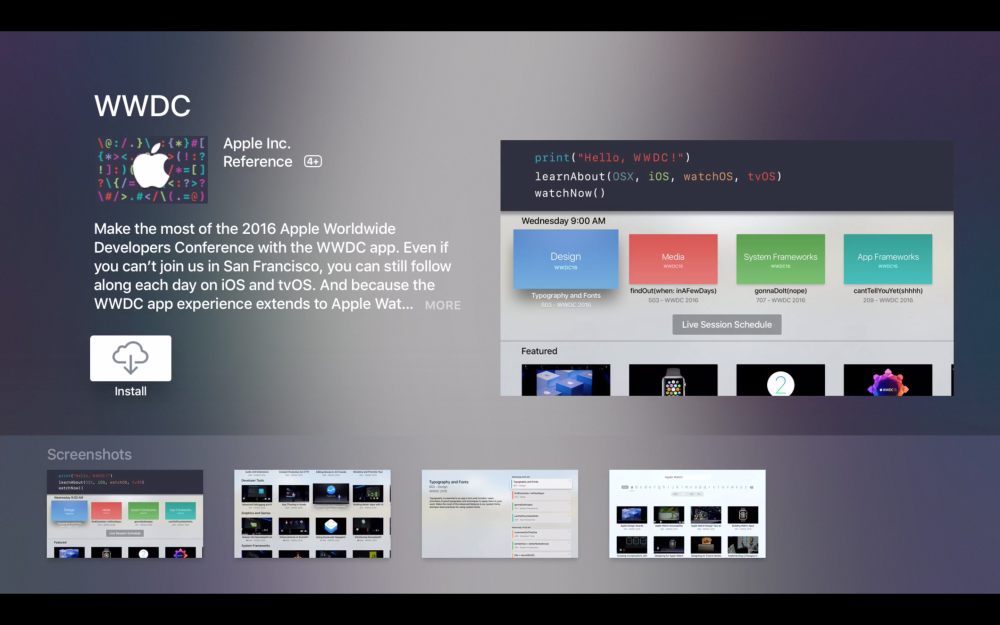The image size is (1000, 625).
Task: Click the number 2 circle thumbnail in large preview
Action: 780,380
